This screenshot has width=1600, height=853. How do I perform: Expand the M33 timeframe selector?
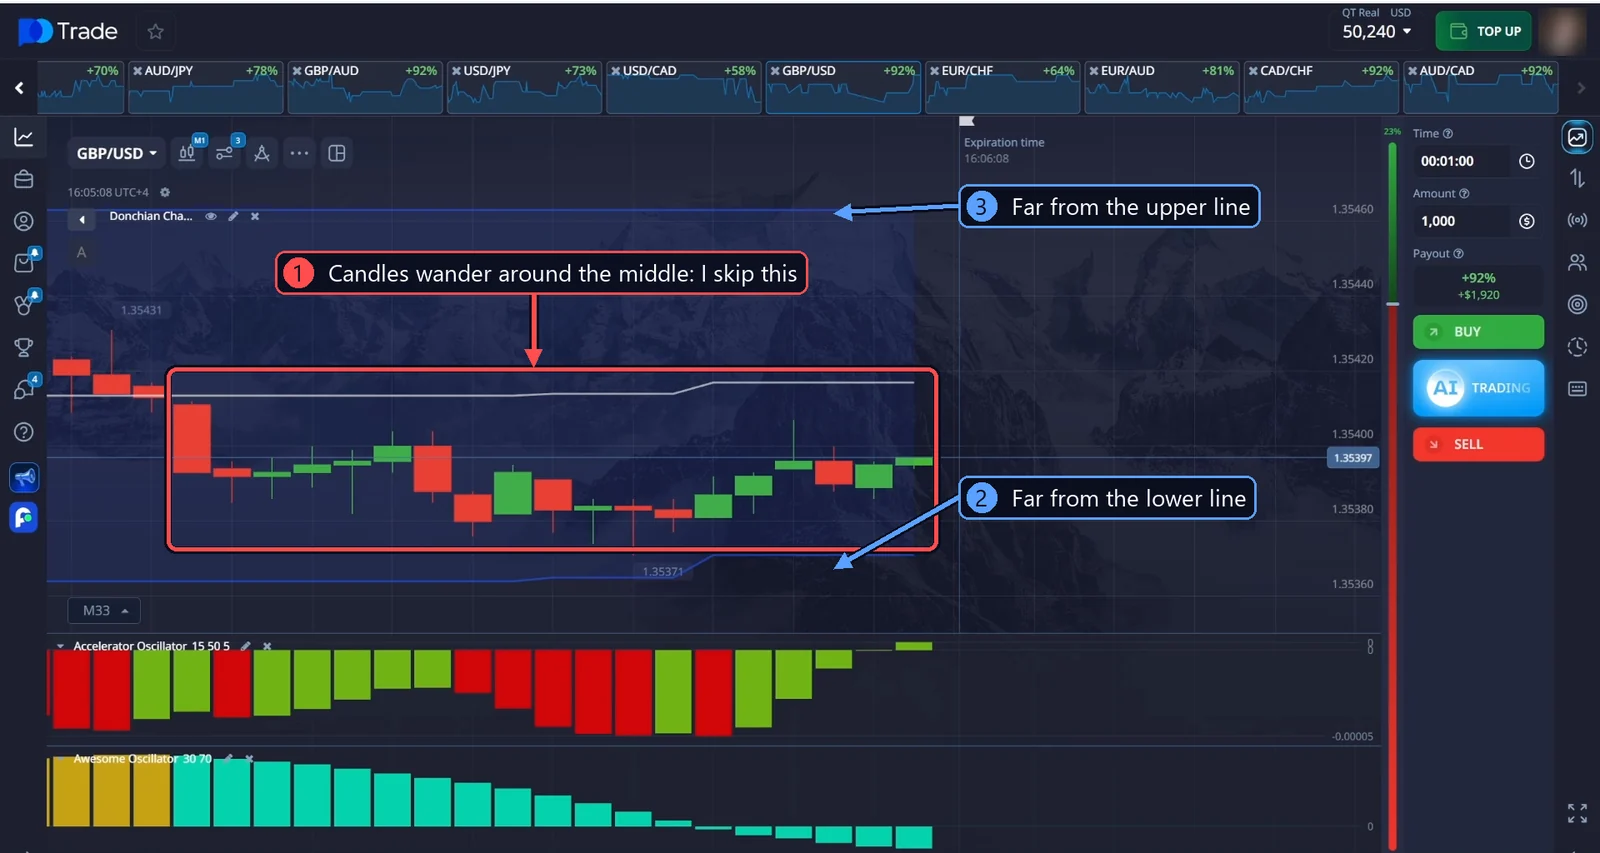104,610
